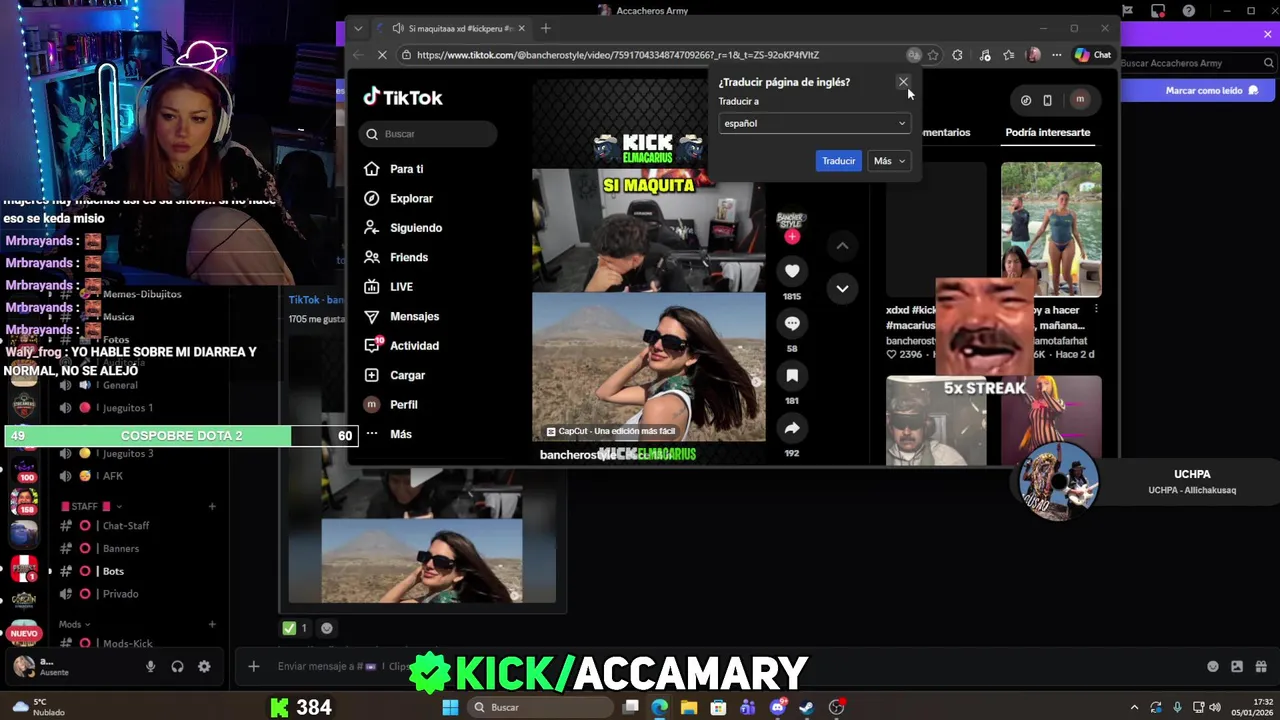Toggle Discord headphones deafen
Screen dimensions: 1280x720
pyautogui.click(x=177, y=667)
